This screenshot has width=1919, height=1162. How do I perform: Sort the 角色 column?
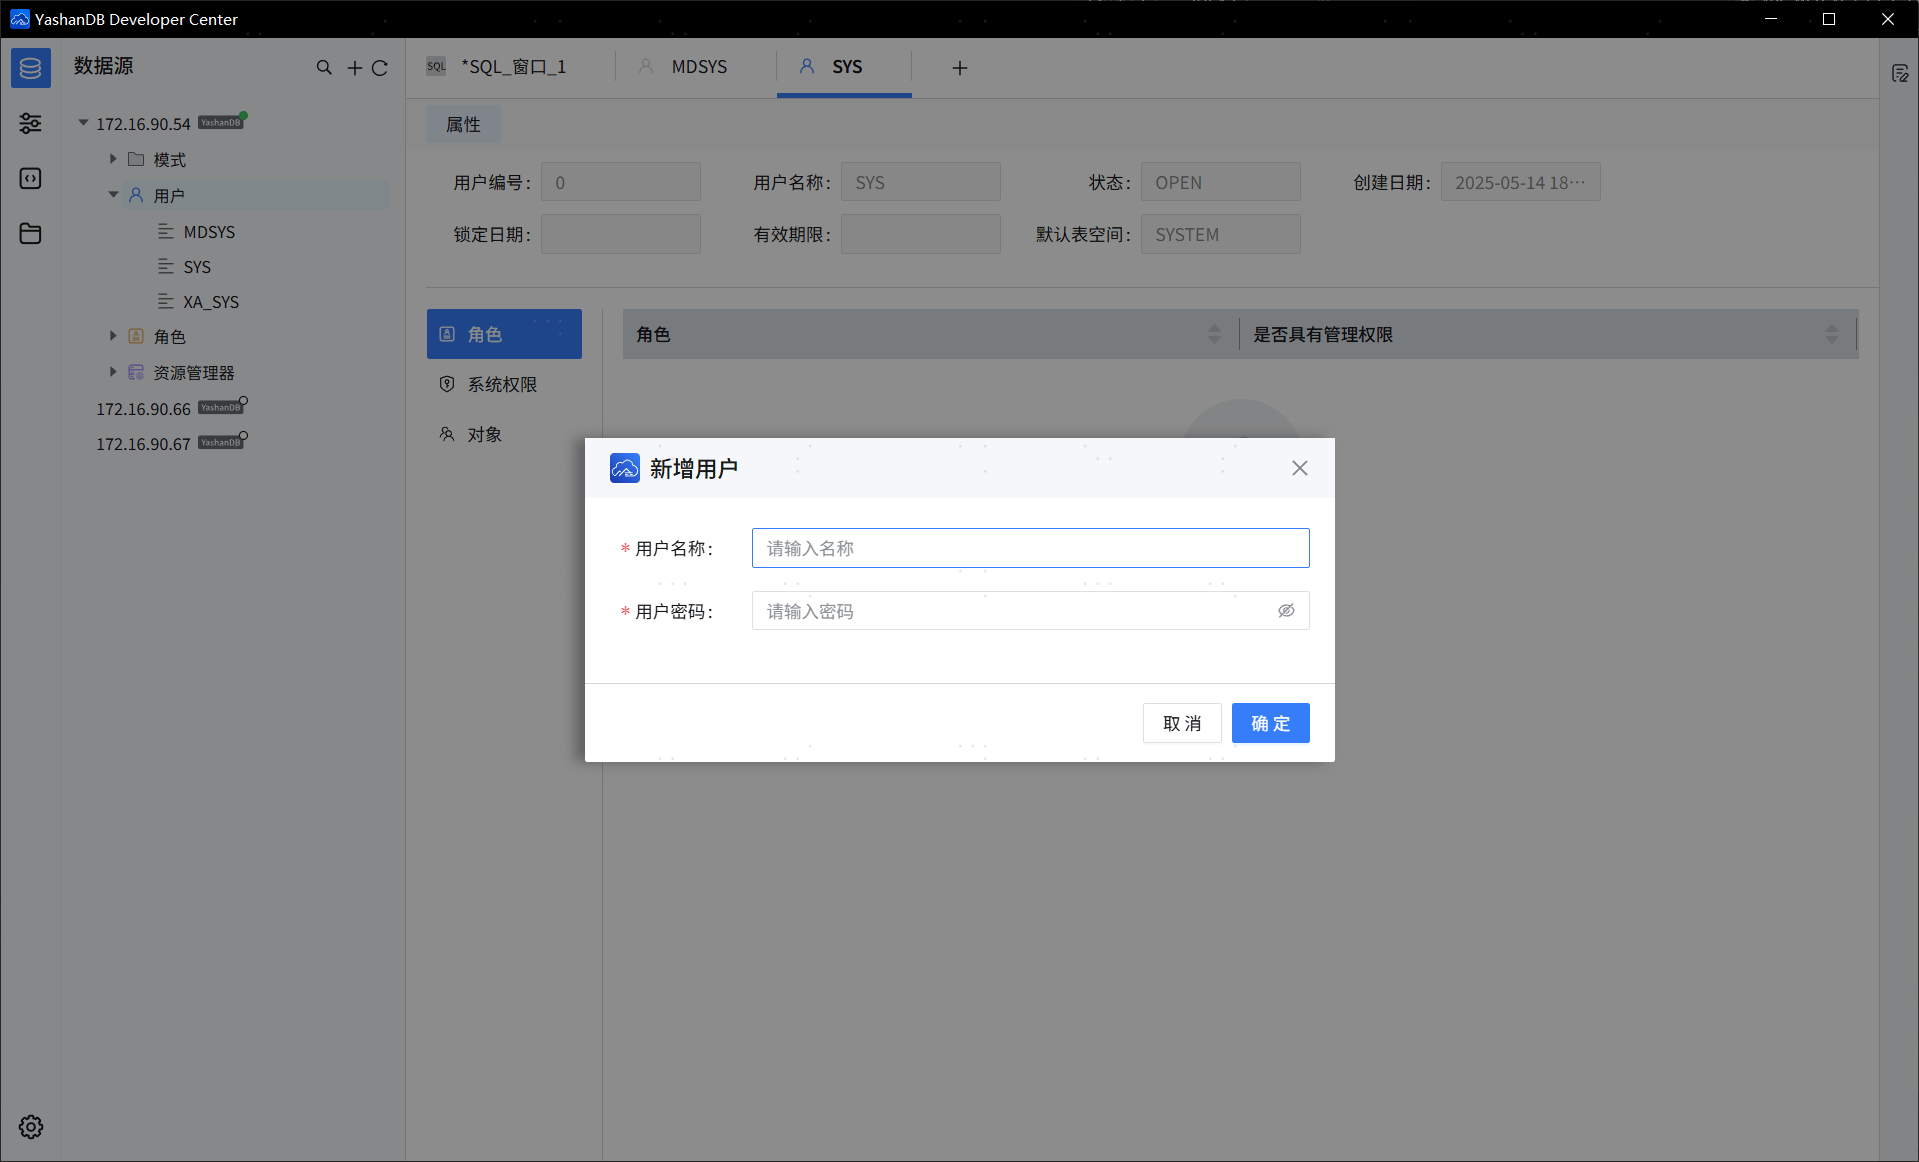point(1214,334)
